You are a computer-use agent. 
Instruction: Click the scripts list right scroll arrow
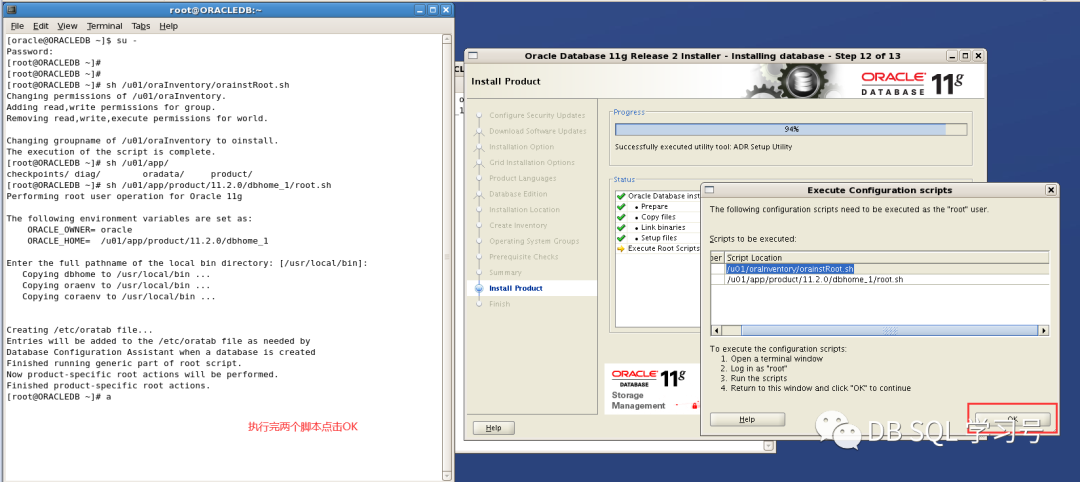click(x=1044, y=331)
